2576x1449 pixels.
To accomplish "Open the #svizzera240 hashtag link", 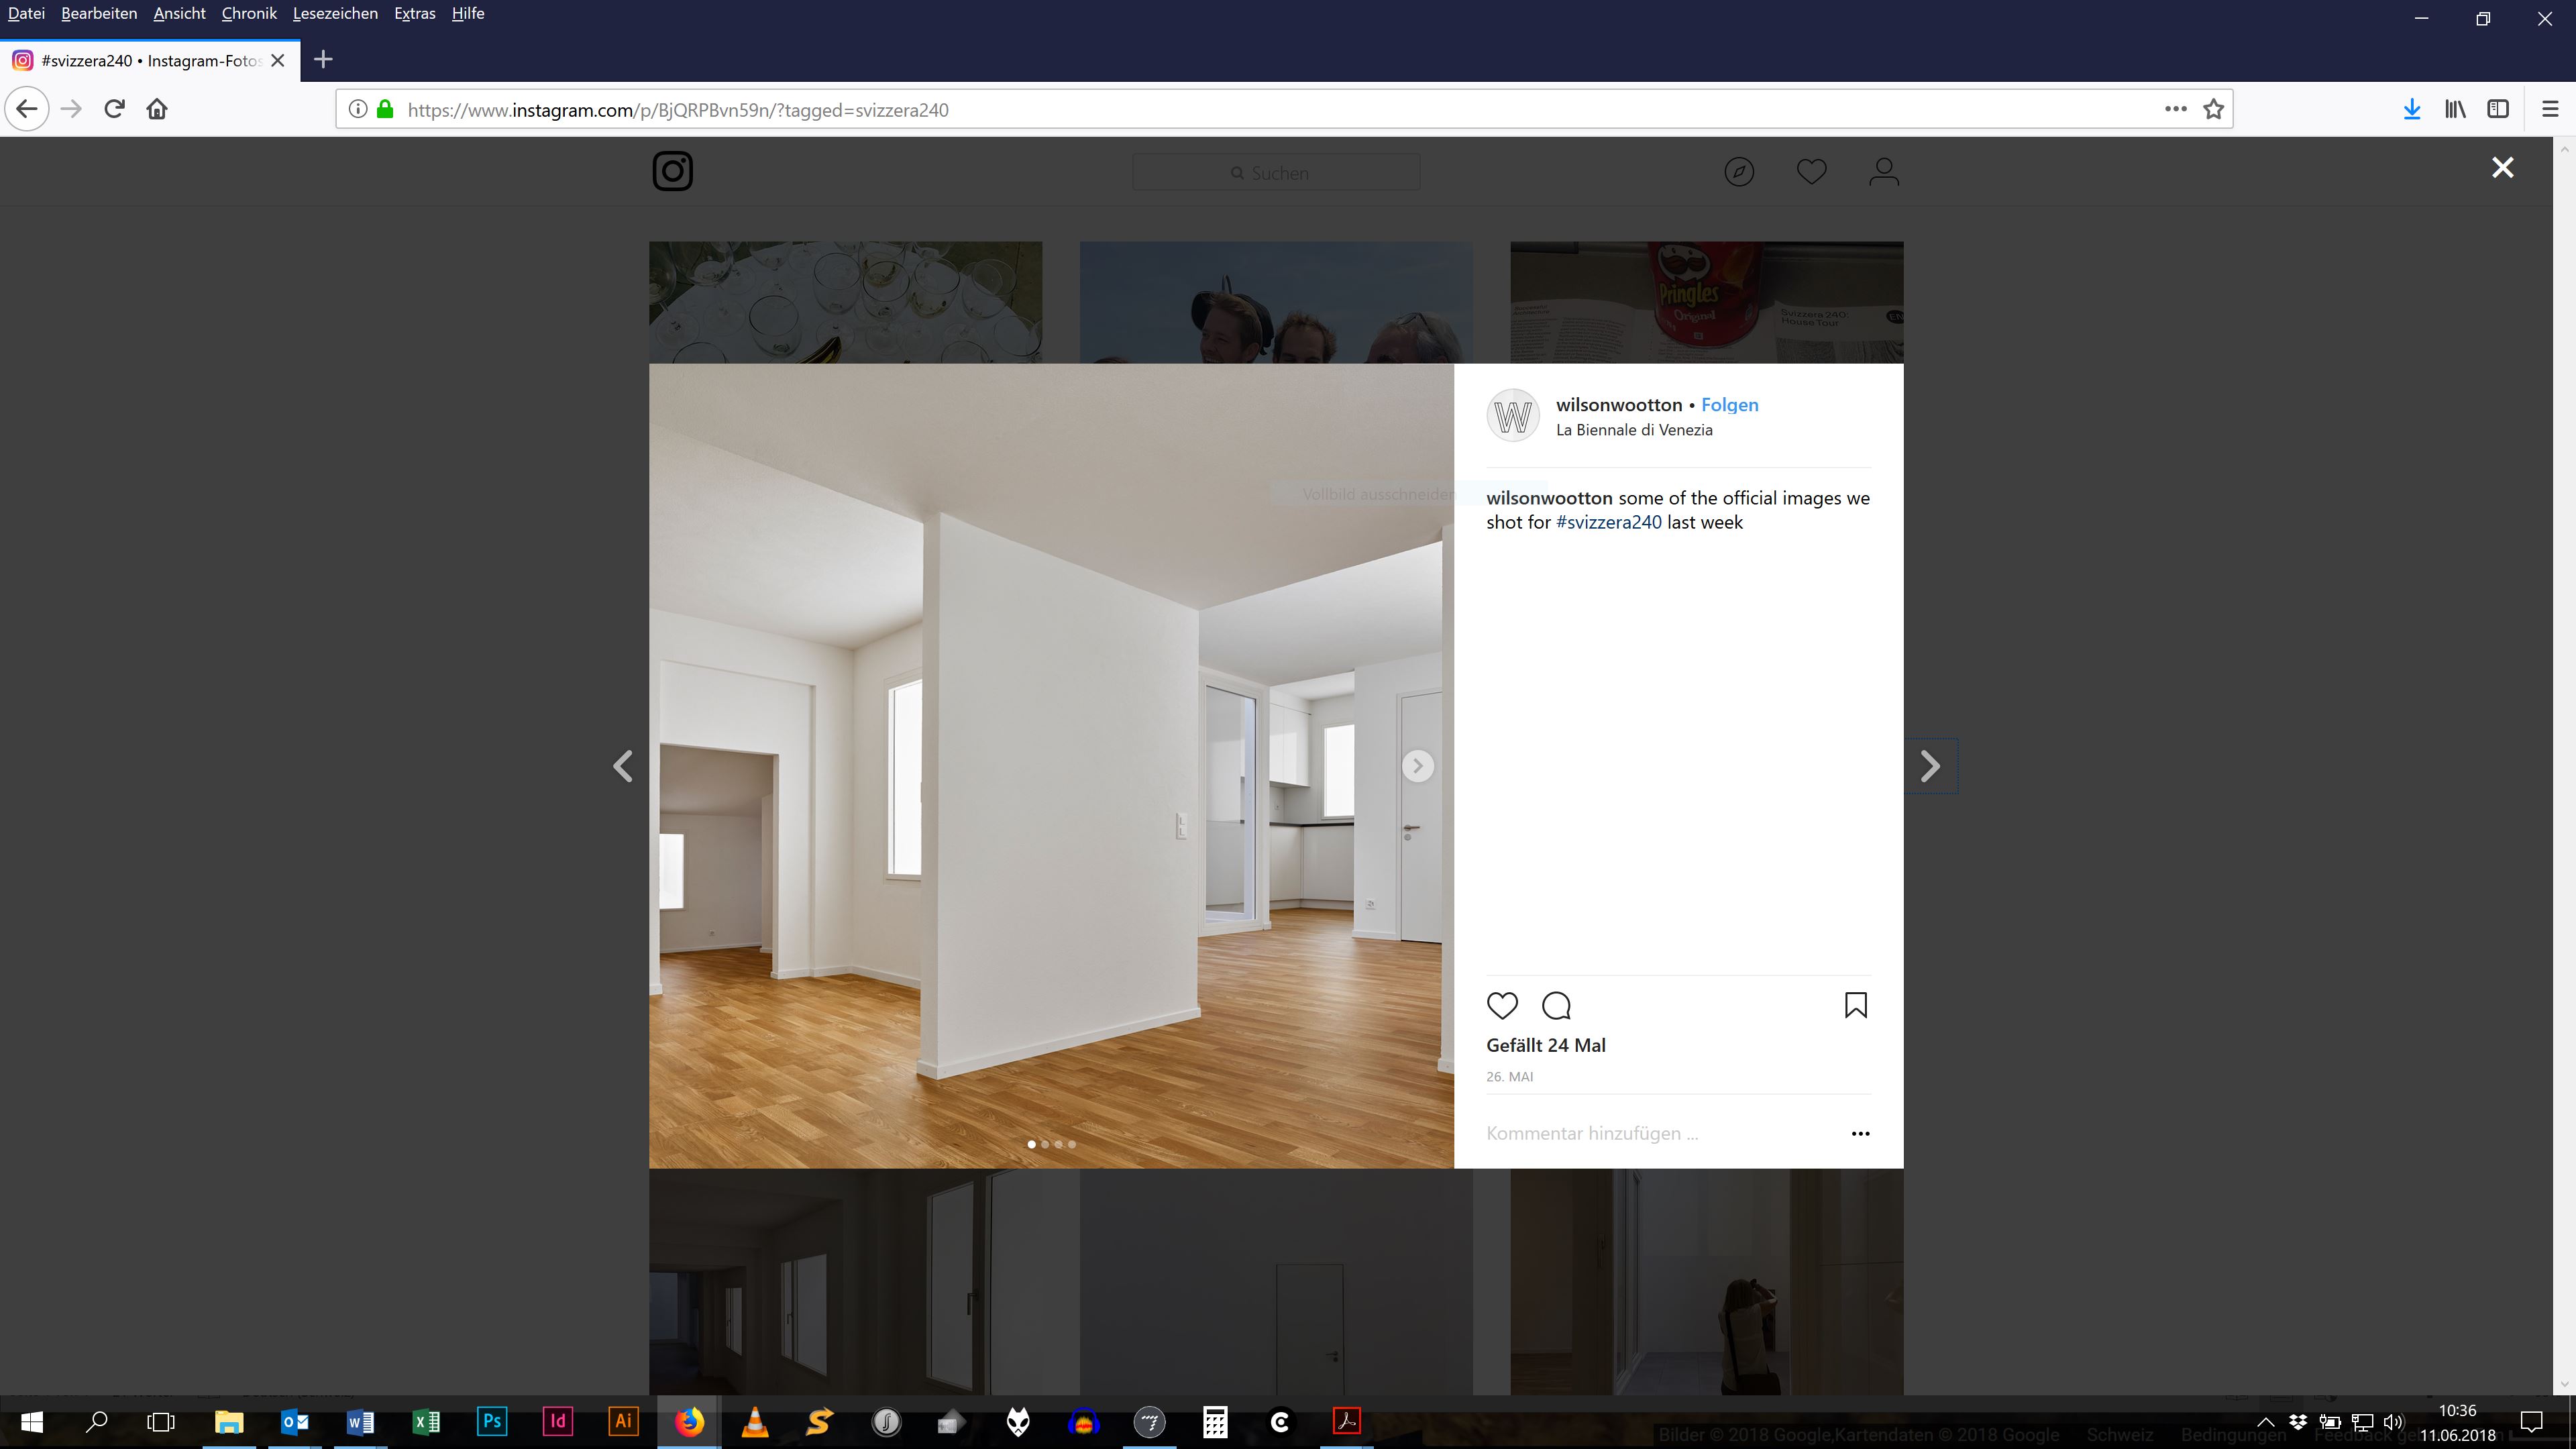I will point(1608,522).
